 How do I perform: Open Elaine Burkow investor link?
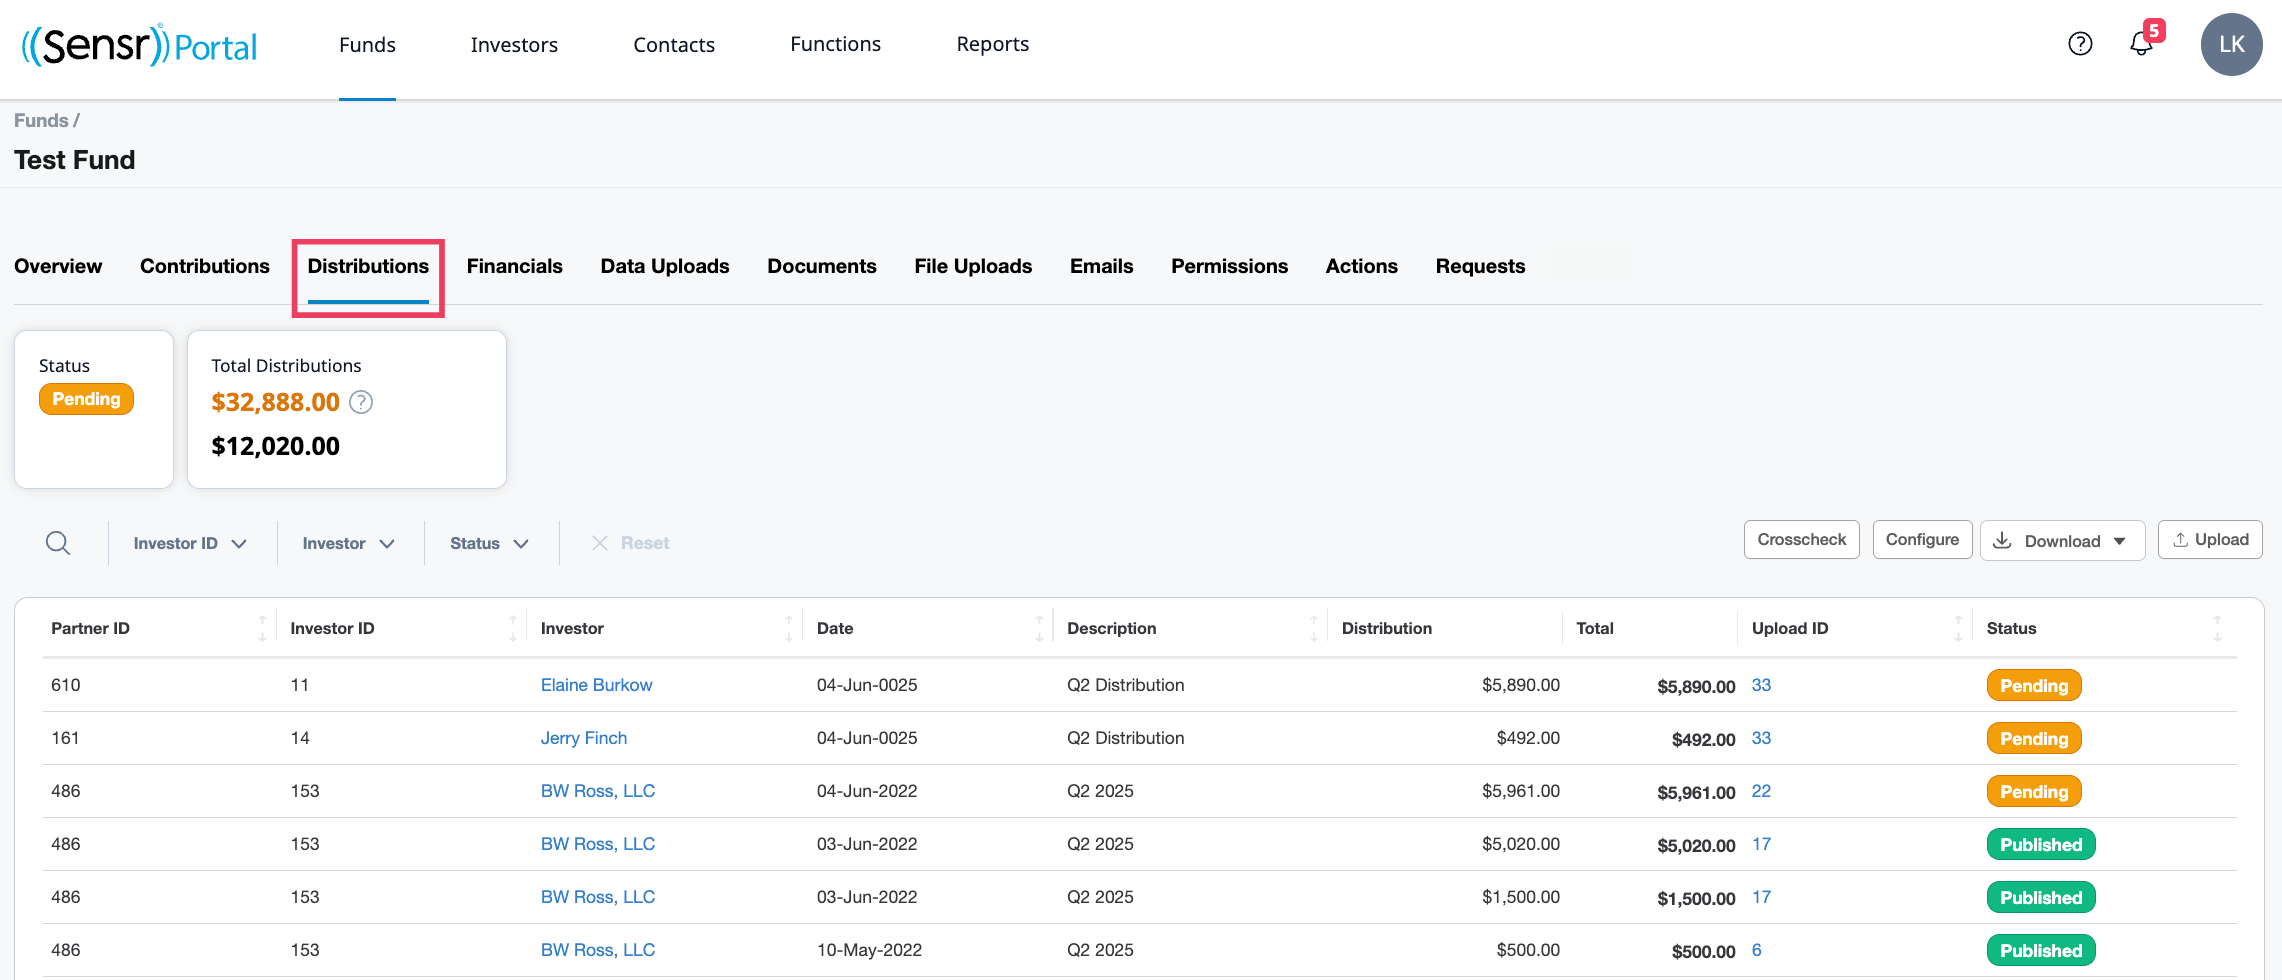point(596,685)
